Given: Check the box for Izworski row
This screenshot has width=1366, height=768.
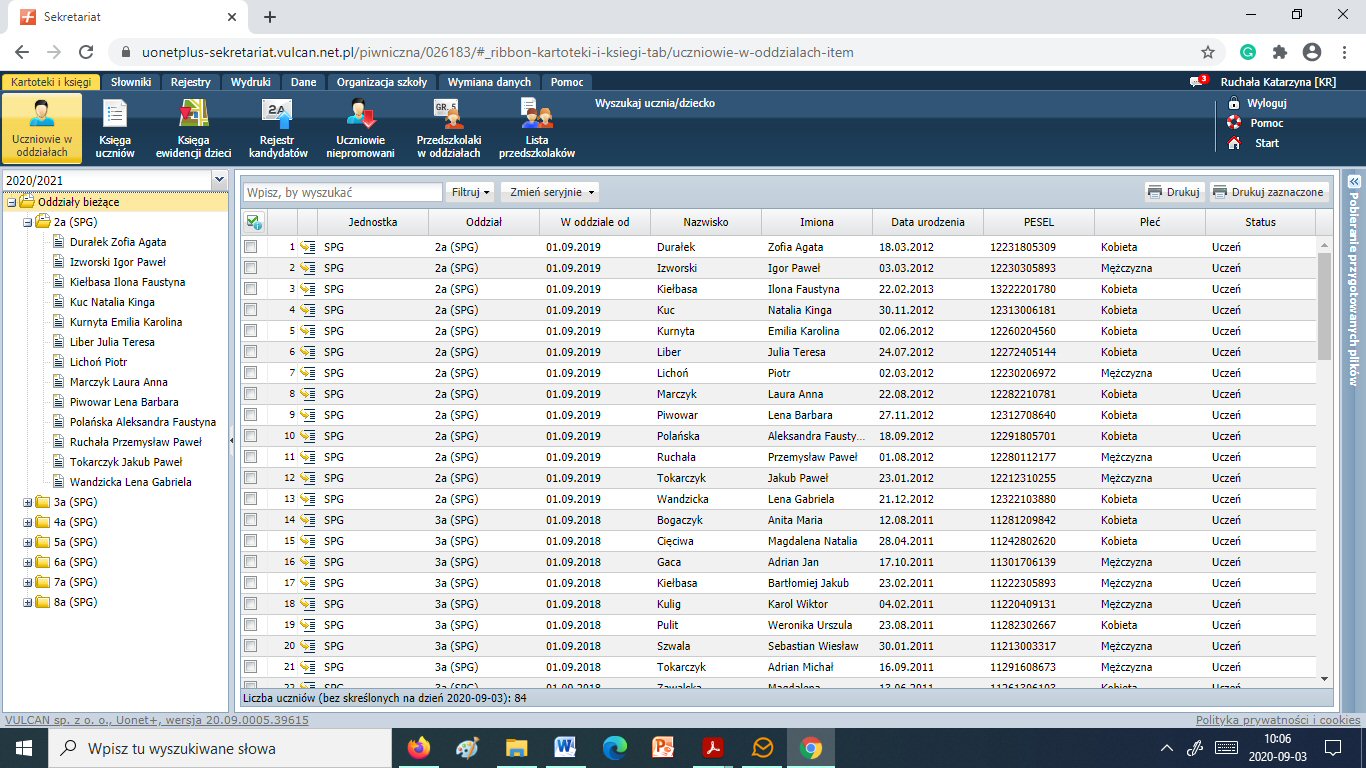Looking at the screenshot, I should pyautogui.click(x=251, y=268).
